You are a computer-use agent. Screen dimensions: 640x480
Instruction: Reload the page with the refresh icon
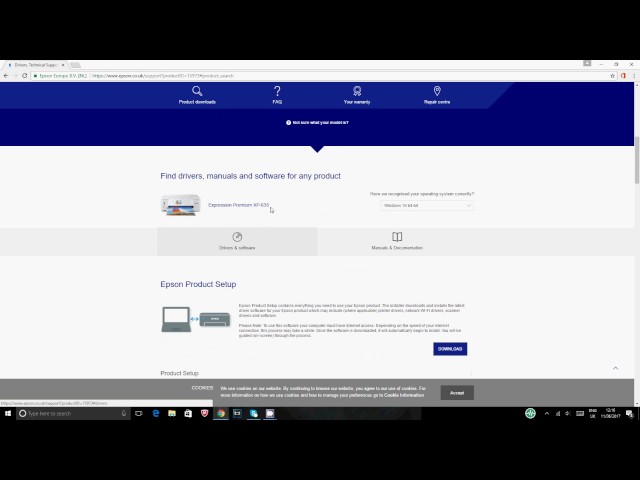[x=24, y=76]
